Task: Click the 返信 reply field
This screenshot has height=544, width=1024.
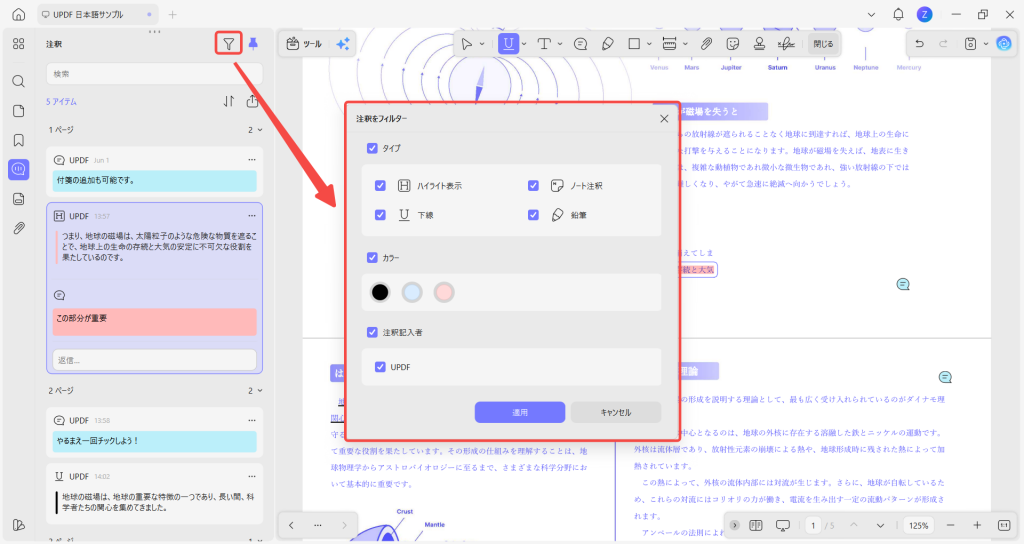Action: (154, 360)
